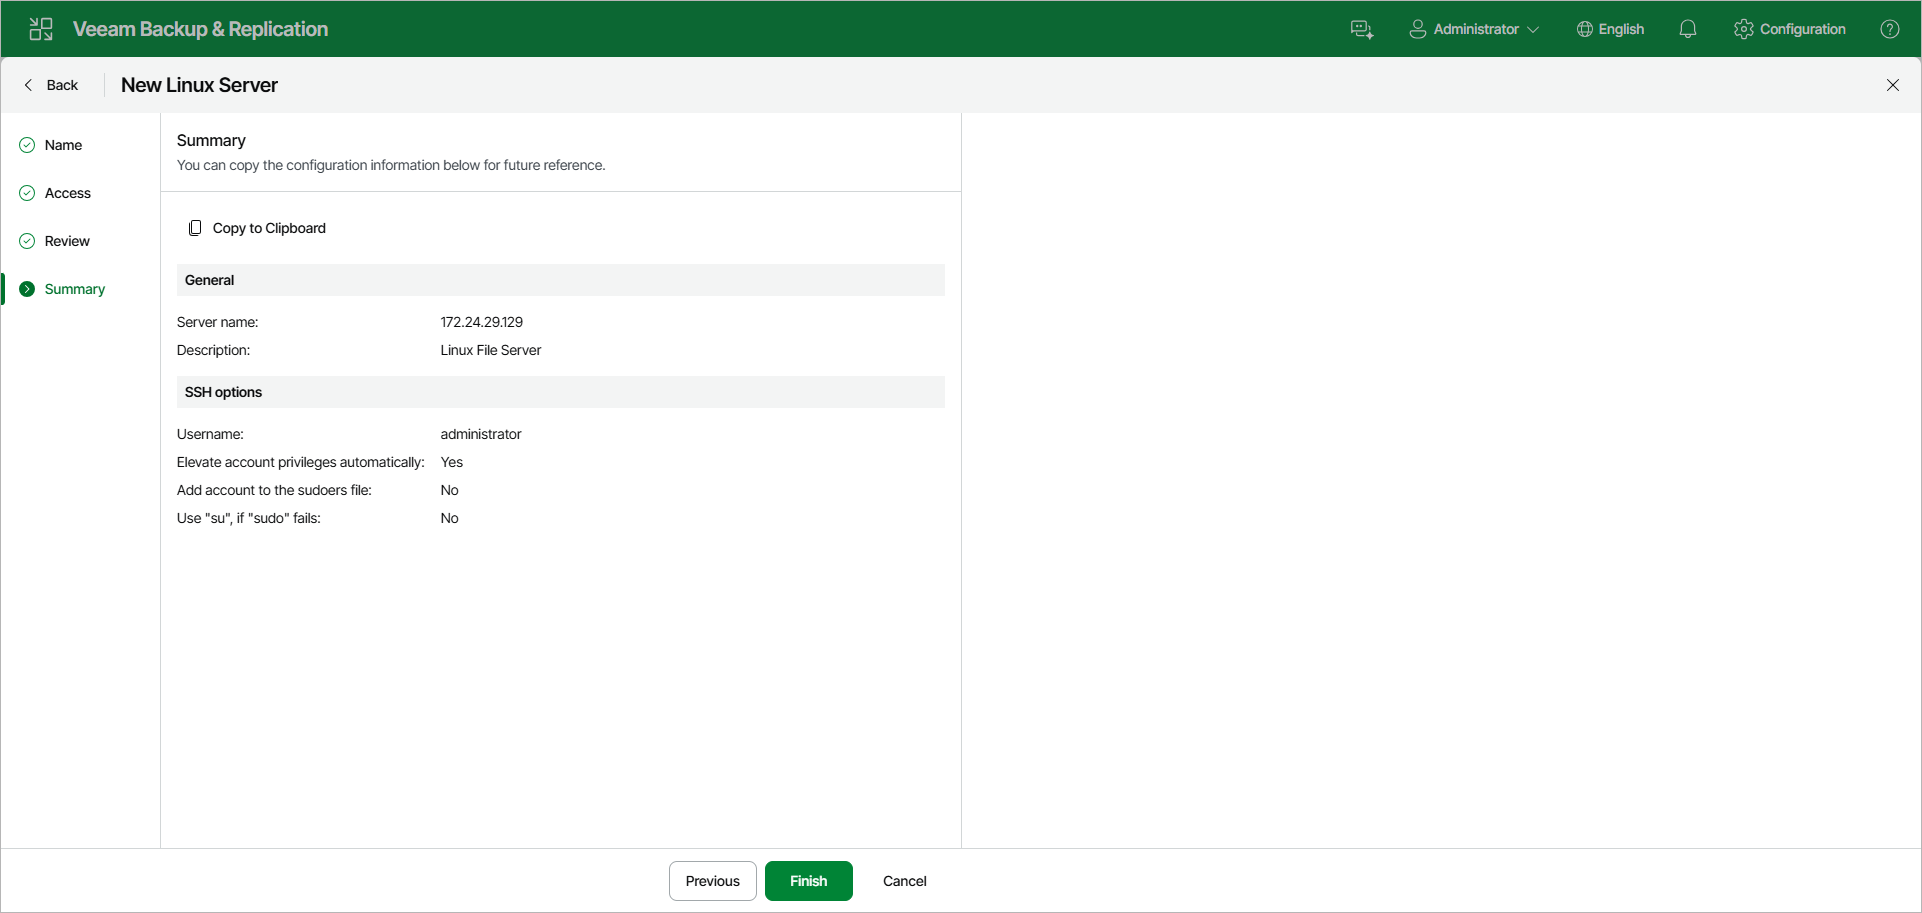1922x913 pixels.
Task: Go to the Review wizard step
Action: [67, 241]
